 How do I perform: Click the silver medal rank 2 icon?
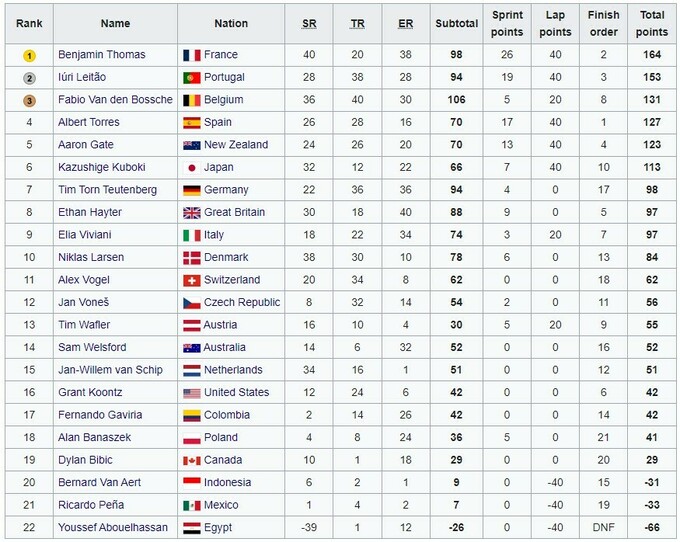pos(29,77)
